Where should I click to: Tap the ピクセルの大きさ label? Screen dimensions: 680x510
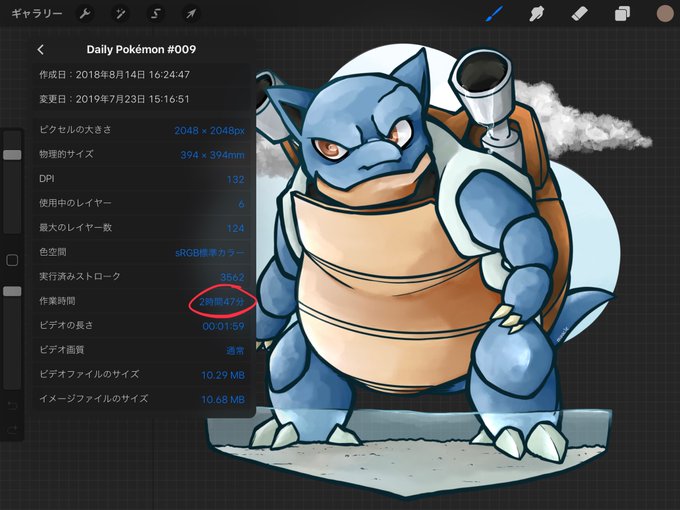click(75, 129)
